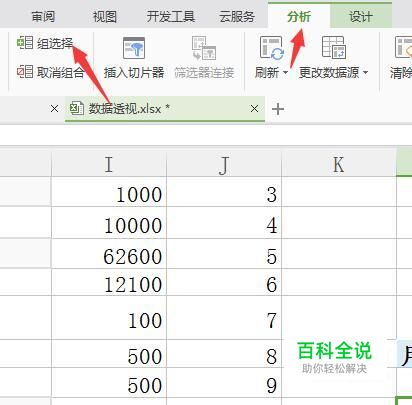Open the 视图 ribbon tab
Image resolution: width=412 pixels, height=405 pixels.
pyautogui.click(x=105, y=16)
